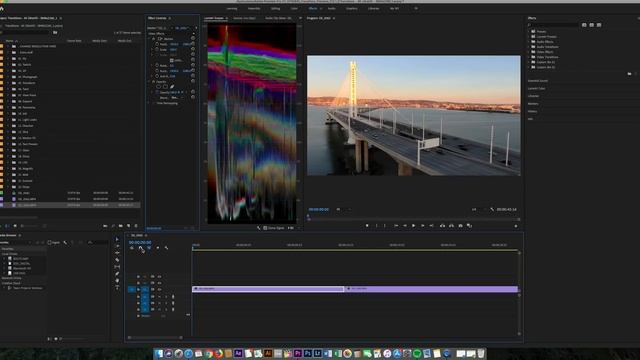Create new bin in Project panel
Image resolution: width=640 pixels, height=360 pixels.
point(121,226)
